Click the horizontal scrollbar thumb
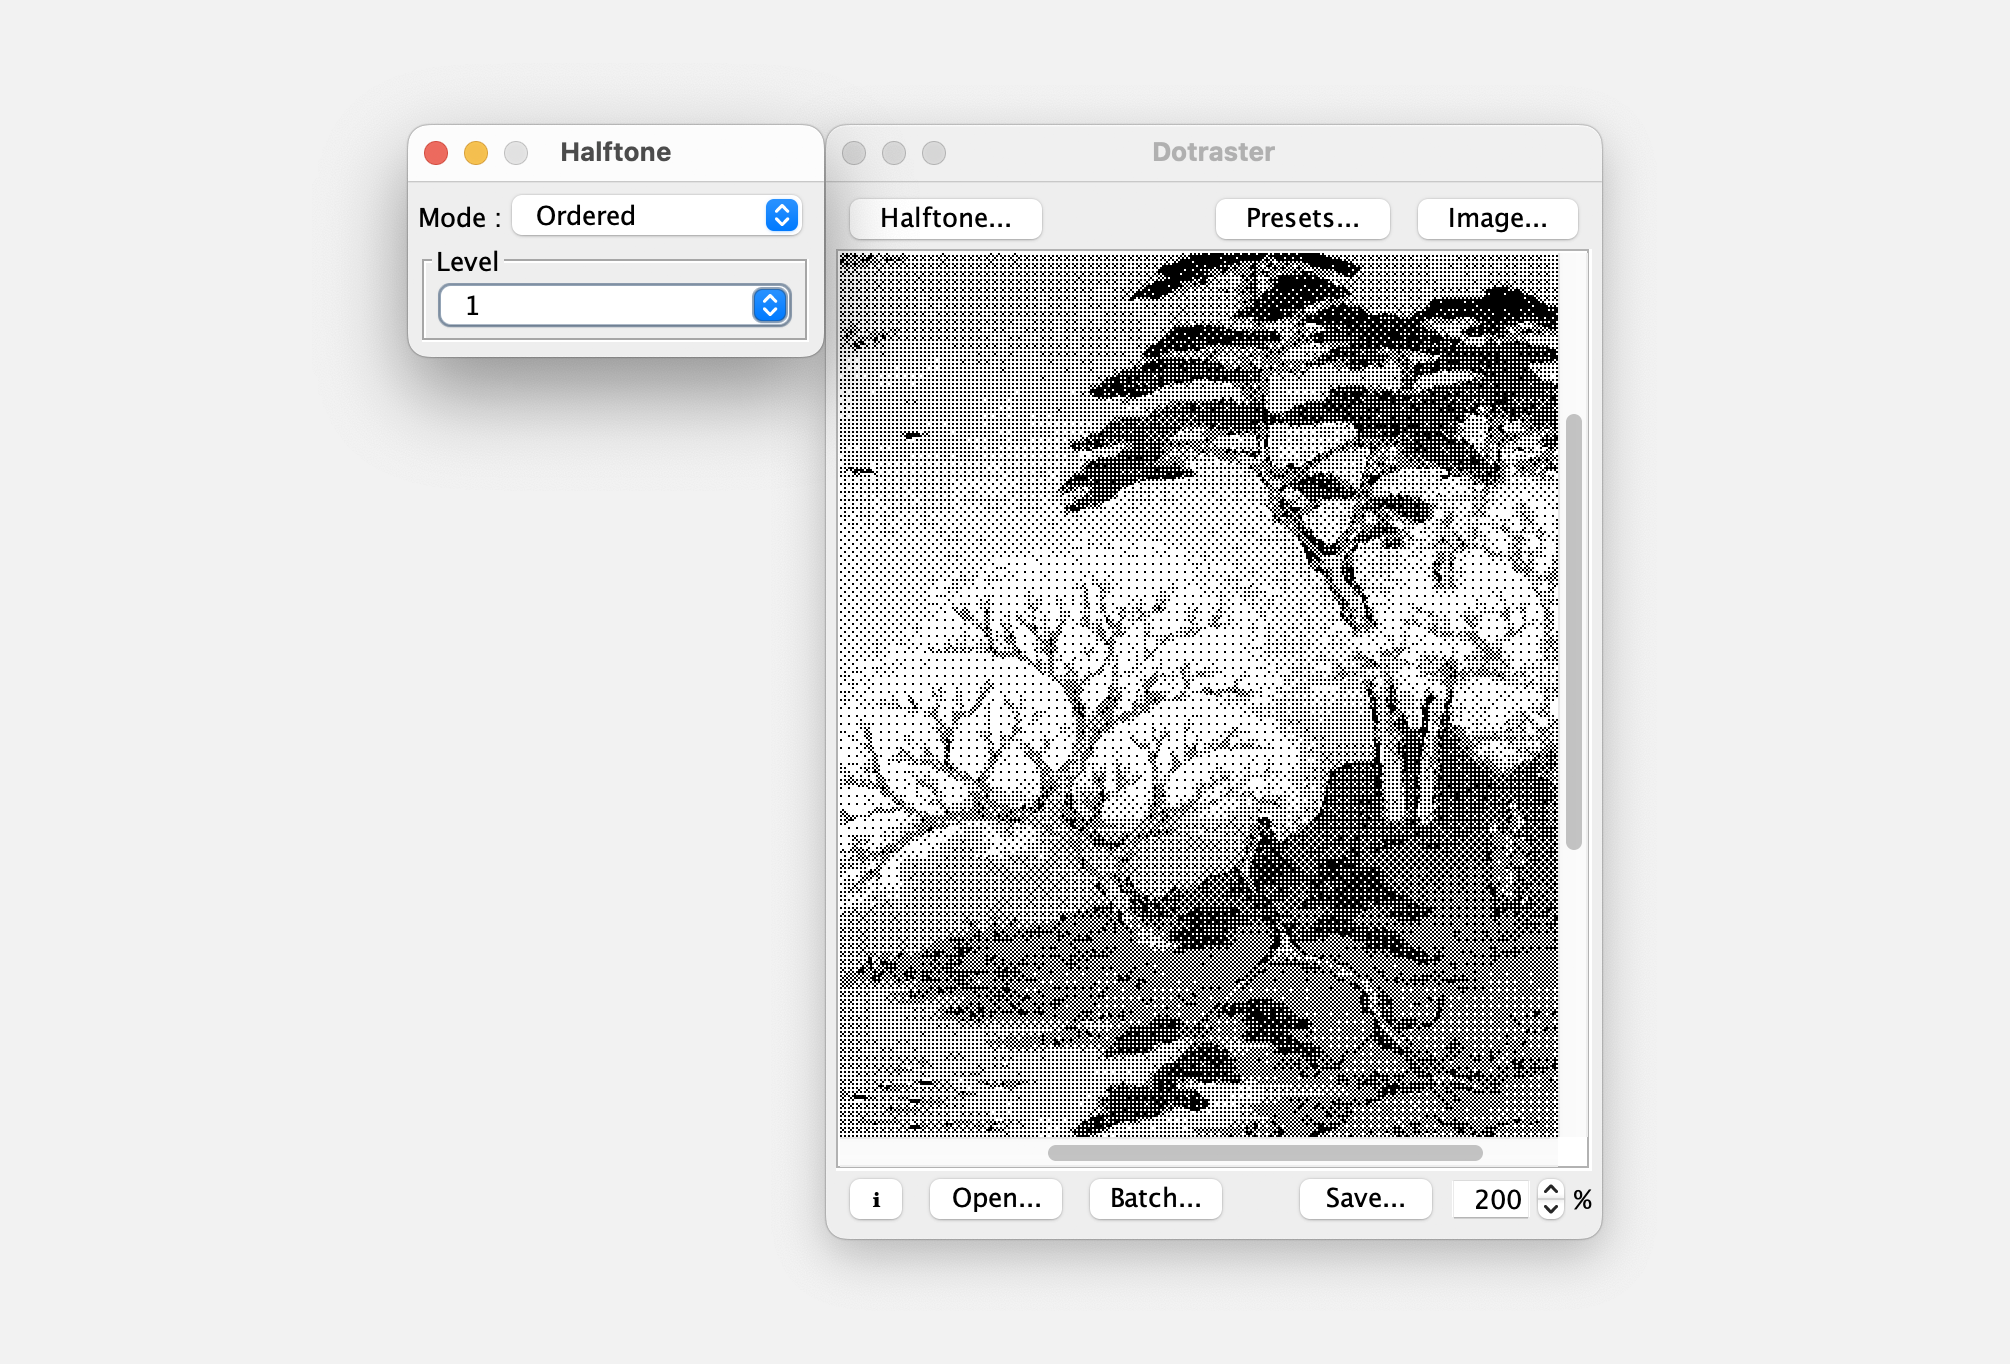The height and width of the screenshot is (1364, 2010). (1265, 1153)
